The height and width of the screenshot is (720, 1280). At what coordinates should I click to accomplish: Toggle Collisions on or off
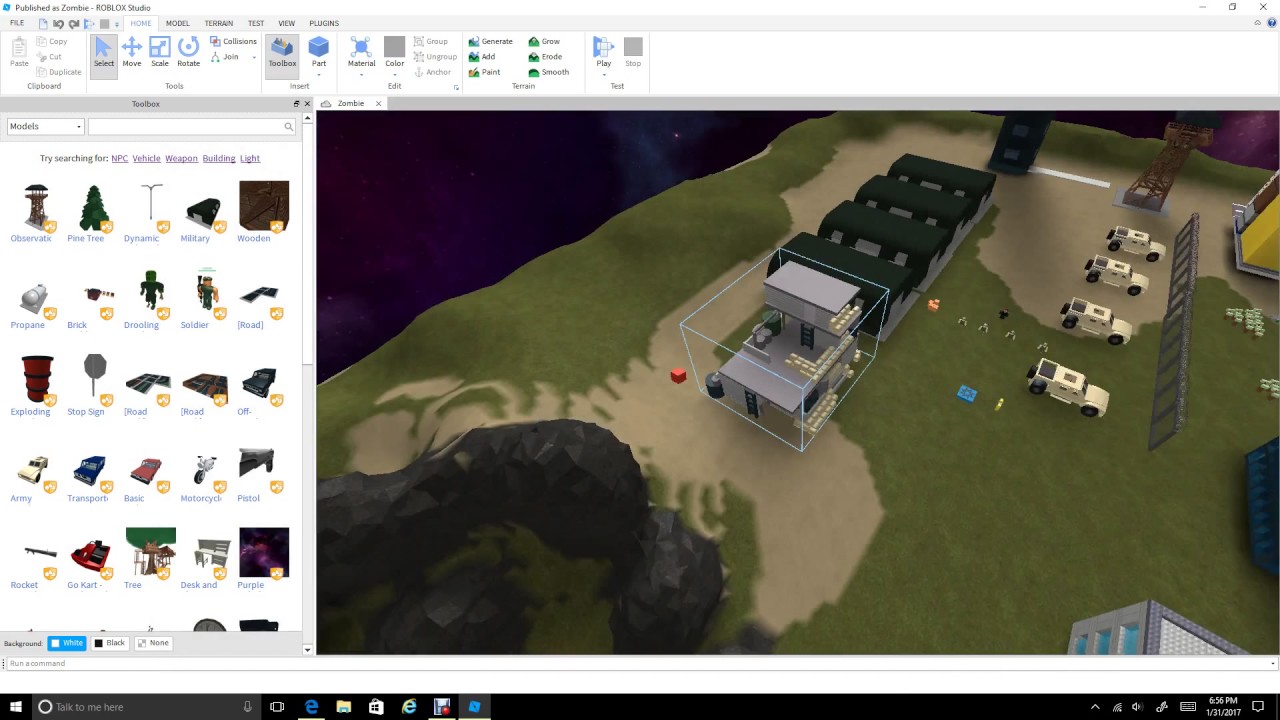point(234,41)
